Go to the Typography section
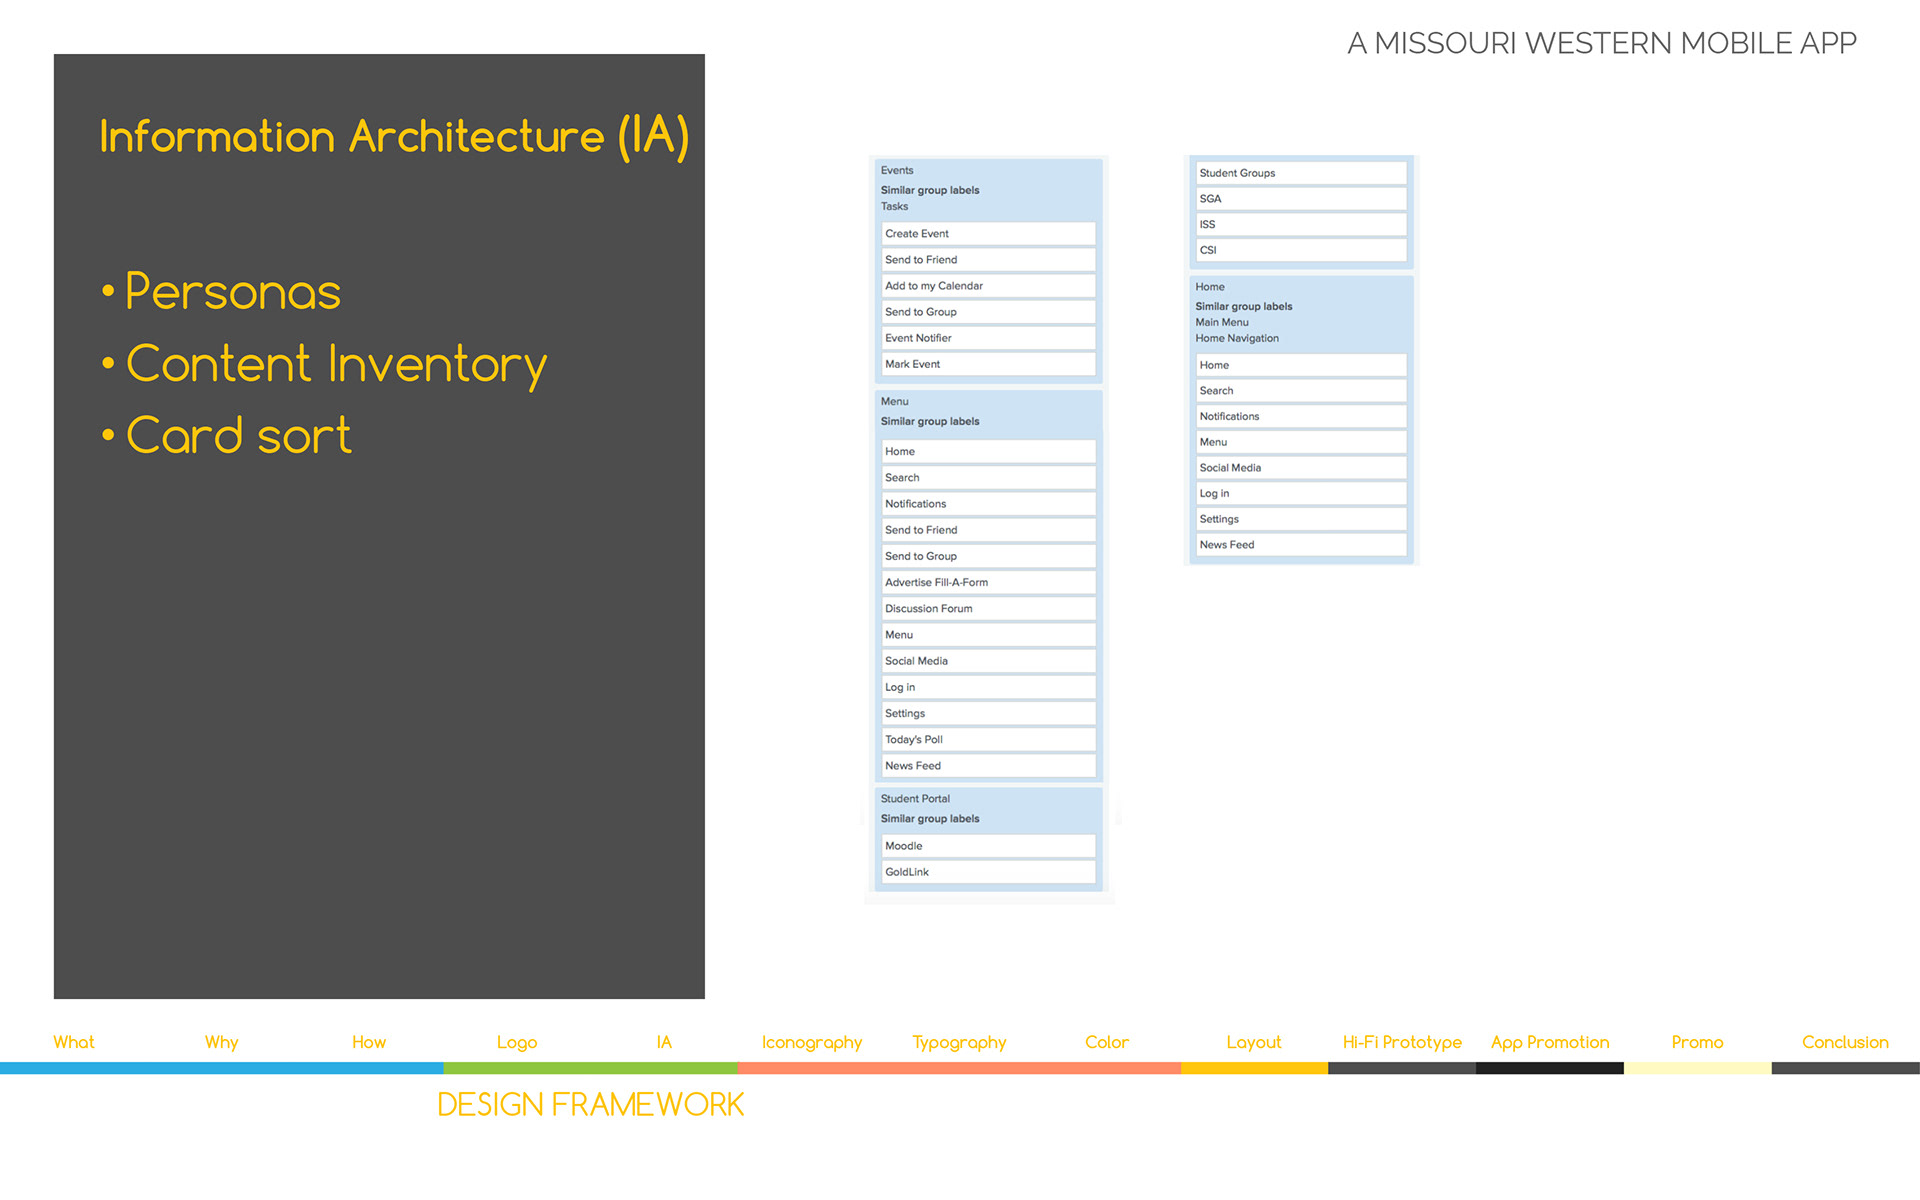Screen dimensions: 1920x1200 [x=959, y=1042]
